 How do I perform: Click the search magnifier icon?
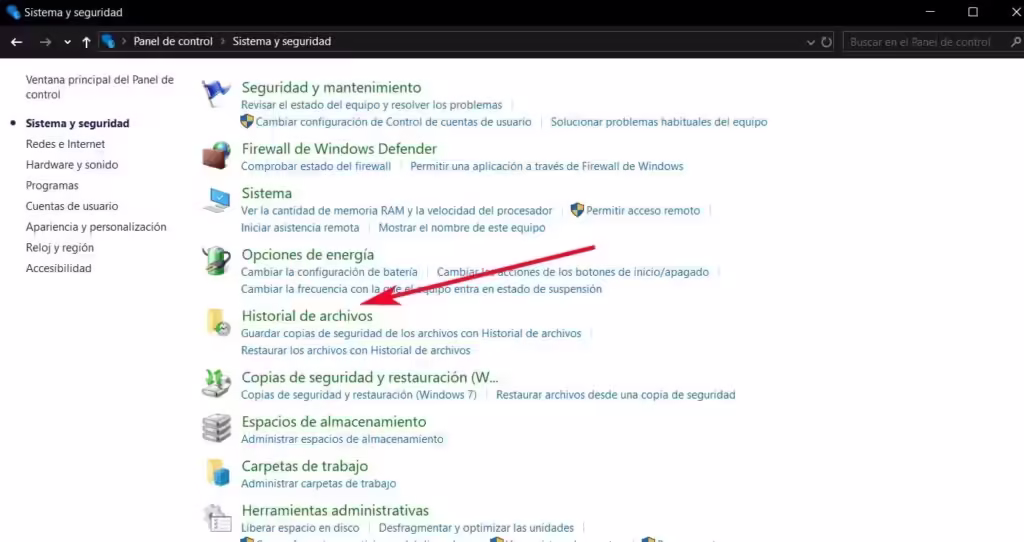click(x=1016, y=42)
